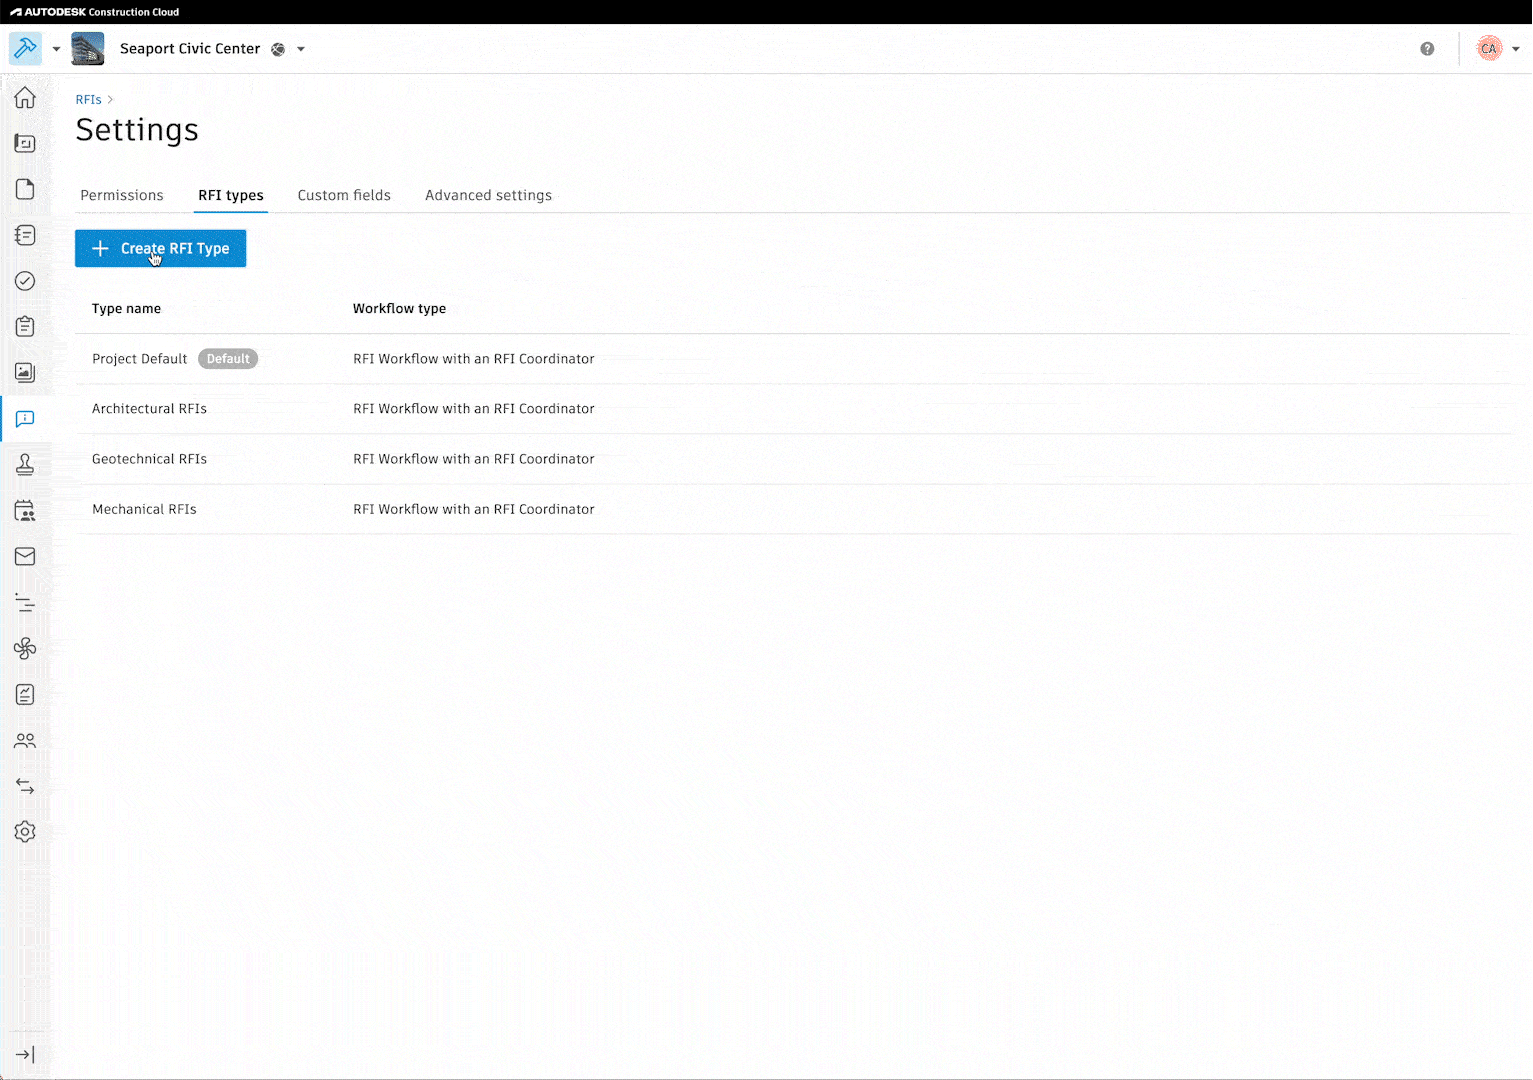1533x1080 pixels.
Task: Open the Sheets icon in sidebar
Action: point(25,144)
